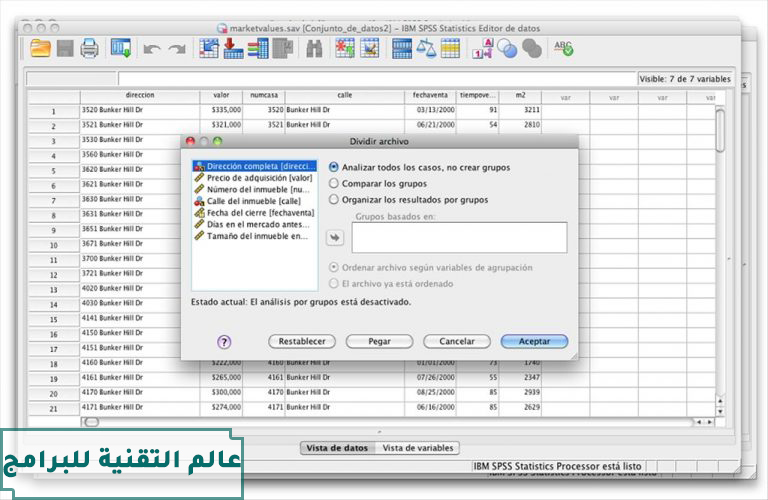Open Split file from the toolbar
The width and height of the screenshot is (768, 500).
pyautogui.click(x=402, y=49)
